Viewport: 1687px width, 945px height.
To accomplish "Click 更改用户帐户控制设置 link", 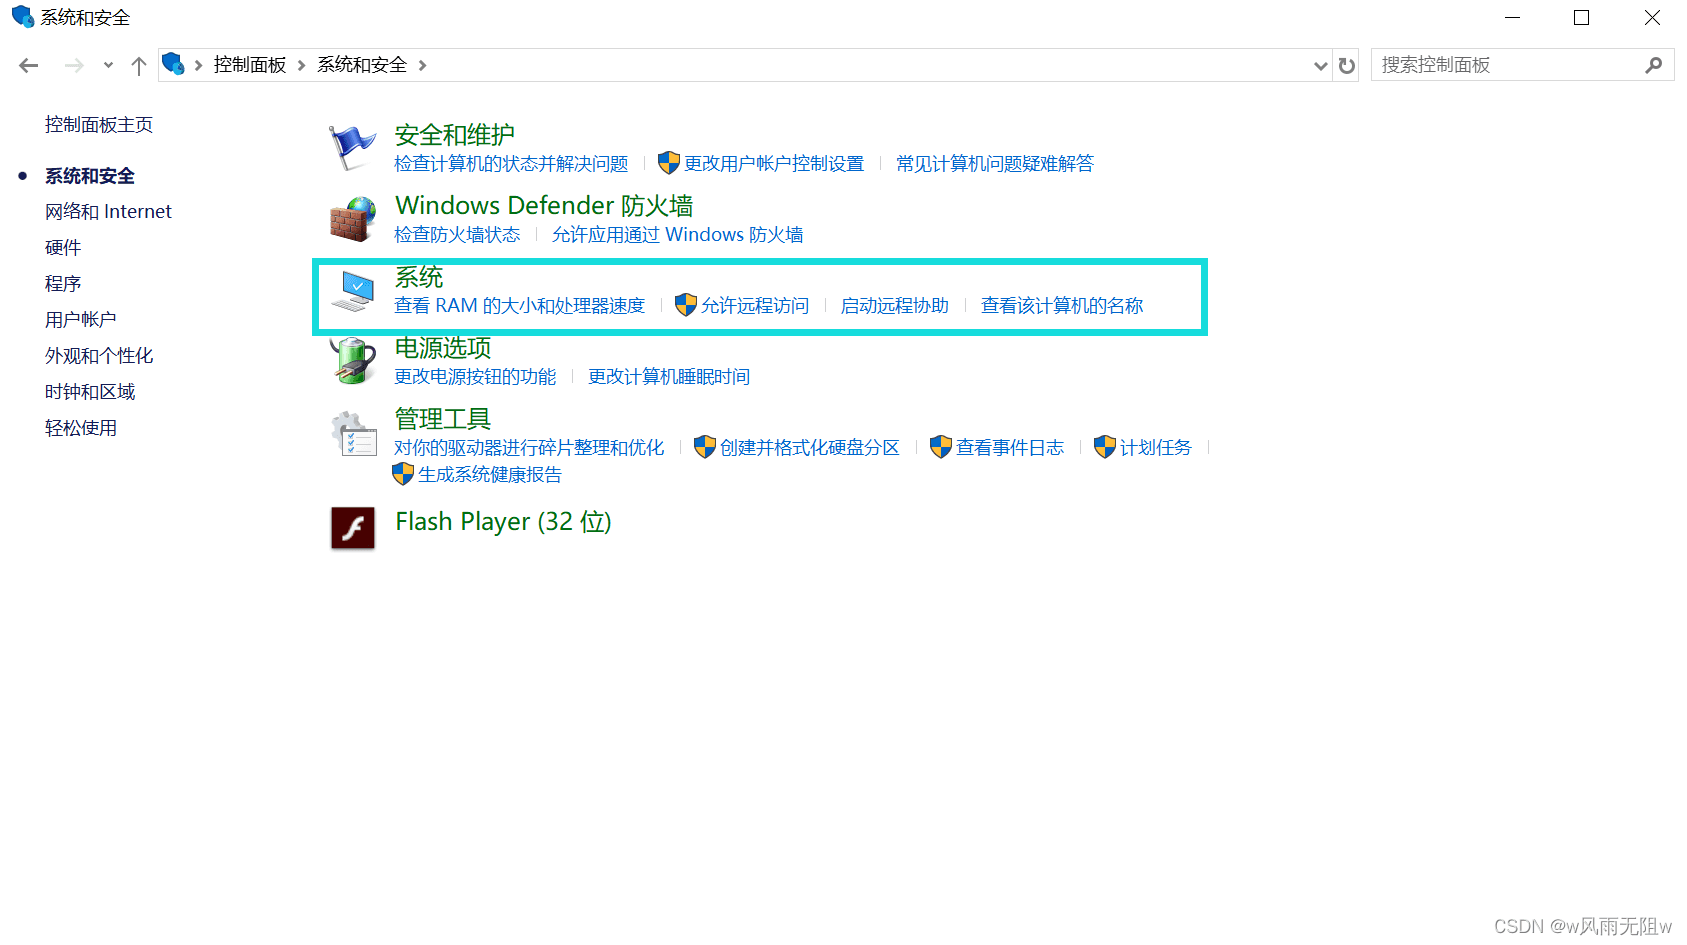I will tap(773, 164).
